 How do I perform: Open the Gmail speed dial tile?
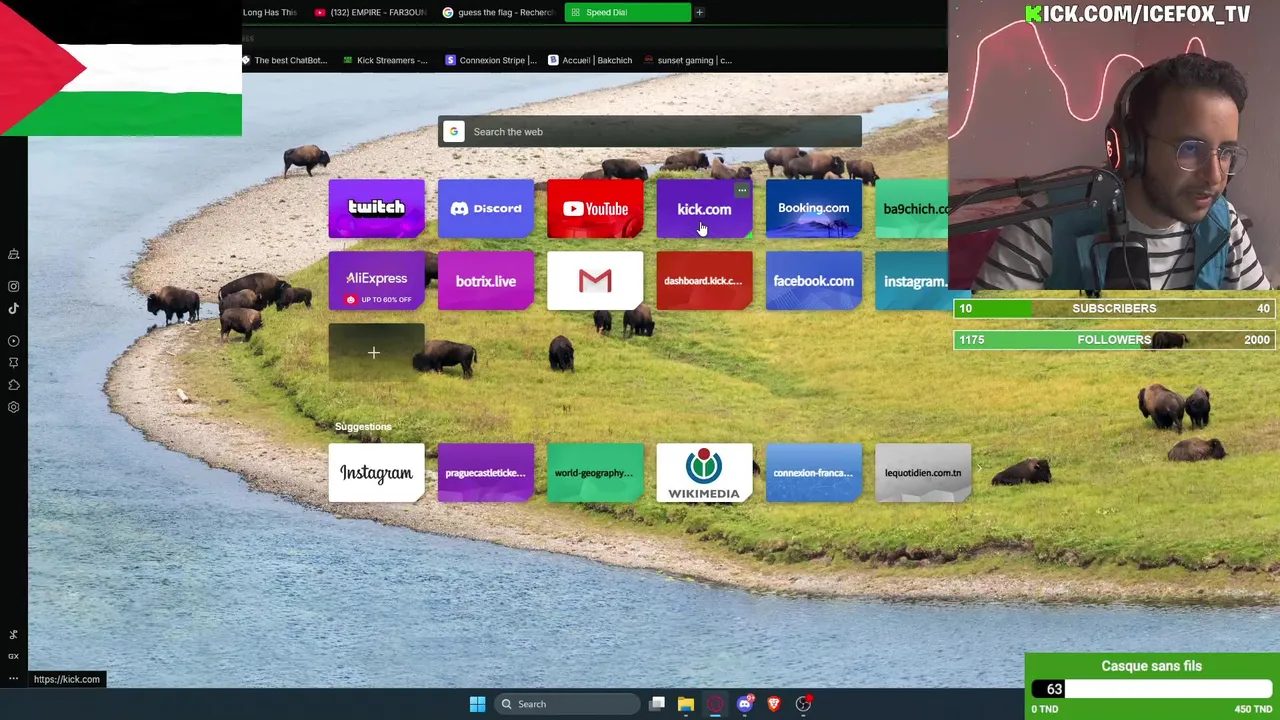pos(595,281)
